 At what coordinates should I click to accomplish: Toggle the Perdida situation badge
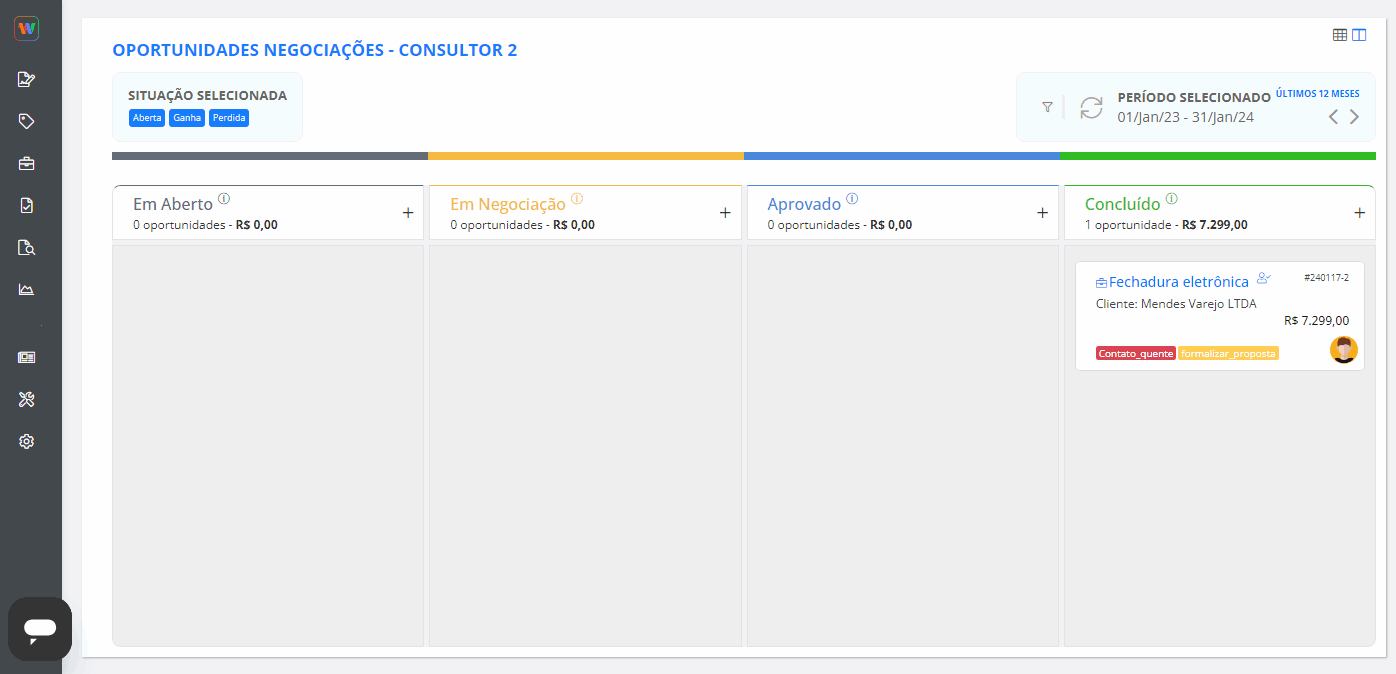pyautogui.click(x=229, y=118)
